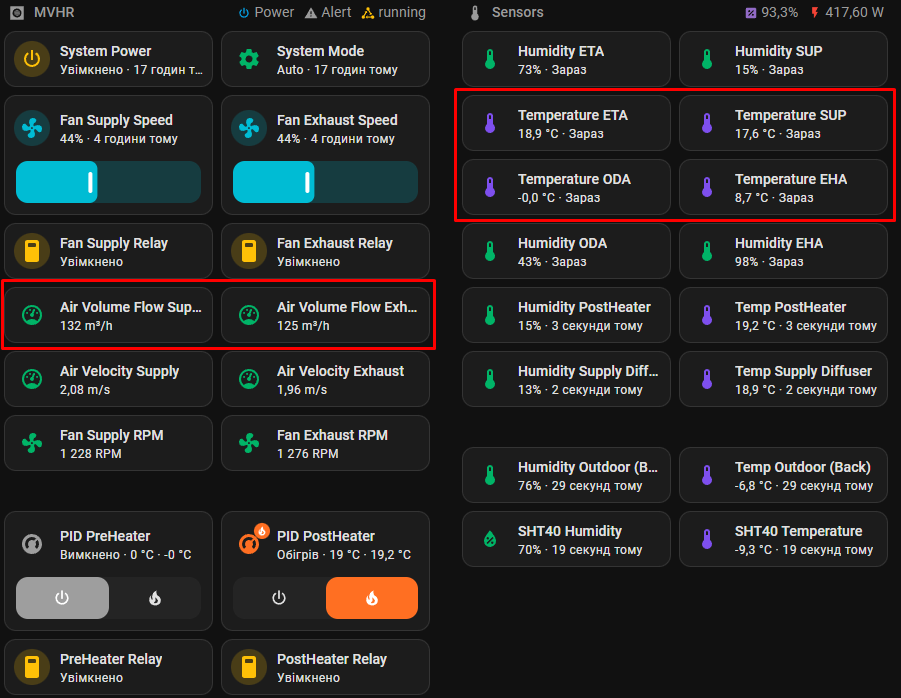Turn off PID PostHeater with power button
901x698 pixels.
279,598
